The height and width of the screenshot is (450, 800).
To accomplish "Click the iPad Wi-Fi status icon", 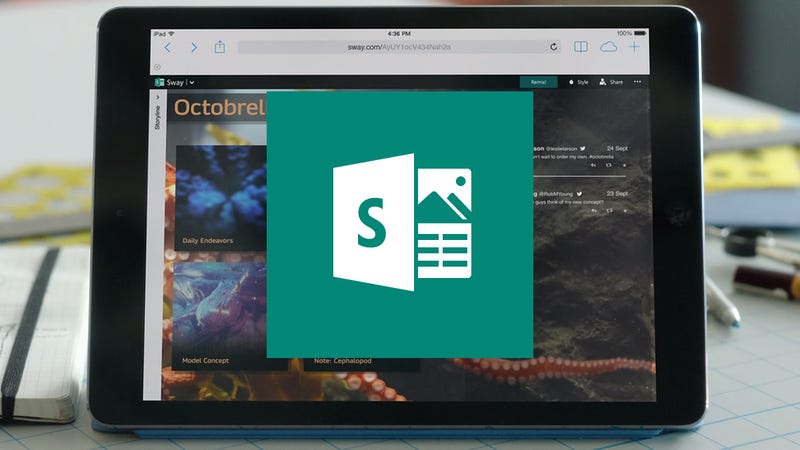I will click(x=171, y=34).
